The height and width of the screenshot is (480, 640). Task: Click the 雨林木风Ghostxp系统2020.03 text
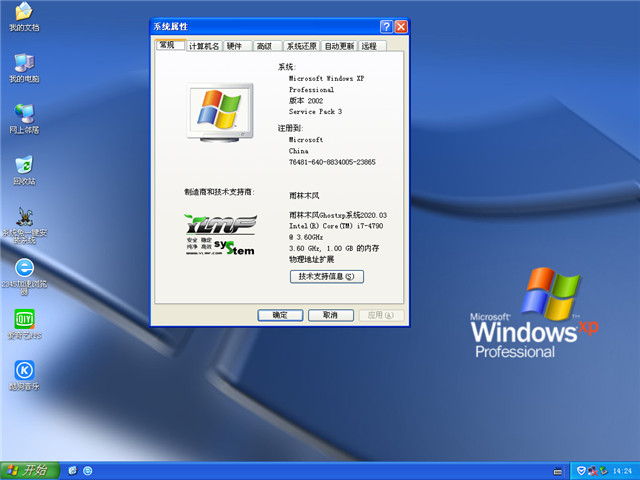[x=338, y=215]
